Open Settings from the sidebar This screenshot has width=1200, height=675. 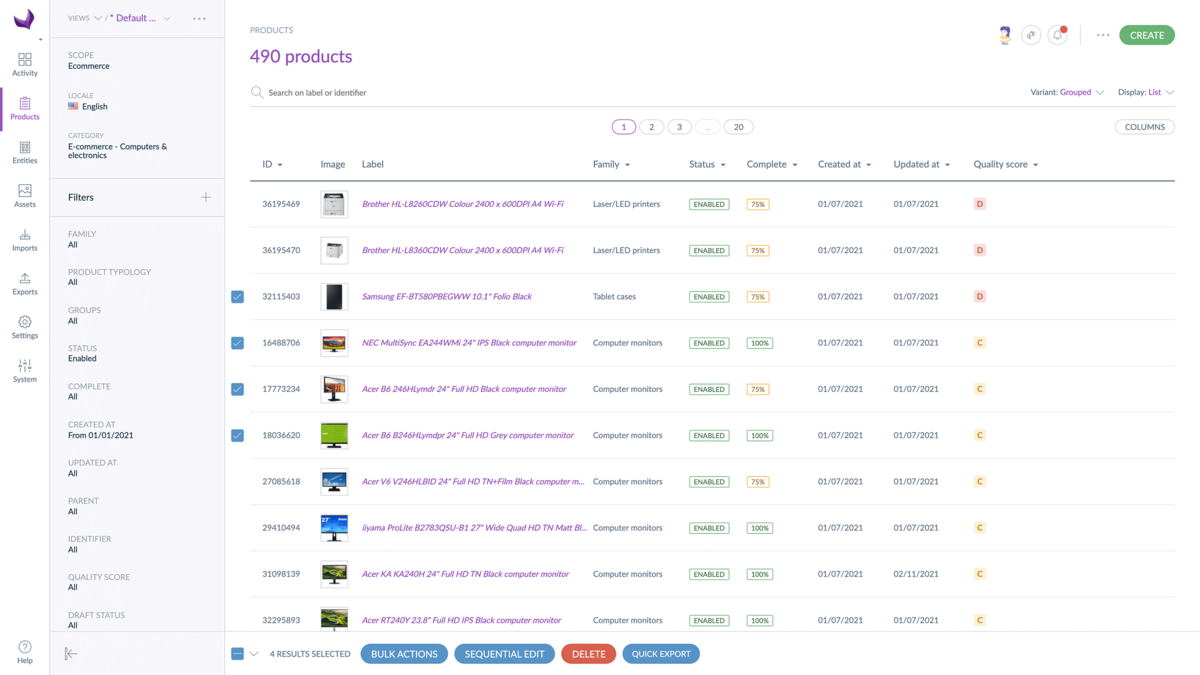click(x=25, y=327)
